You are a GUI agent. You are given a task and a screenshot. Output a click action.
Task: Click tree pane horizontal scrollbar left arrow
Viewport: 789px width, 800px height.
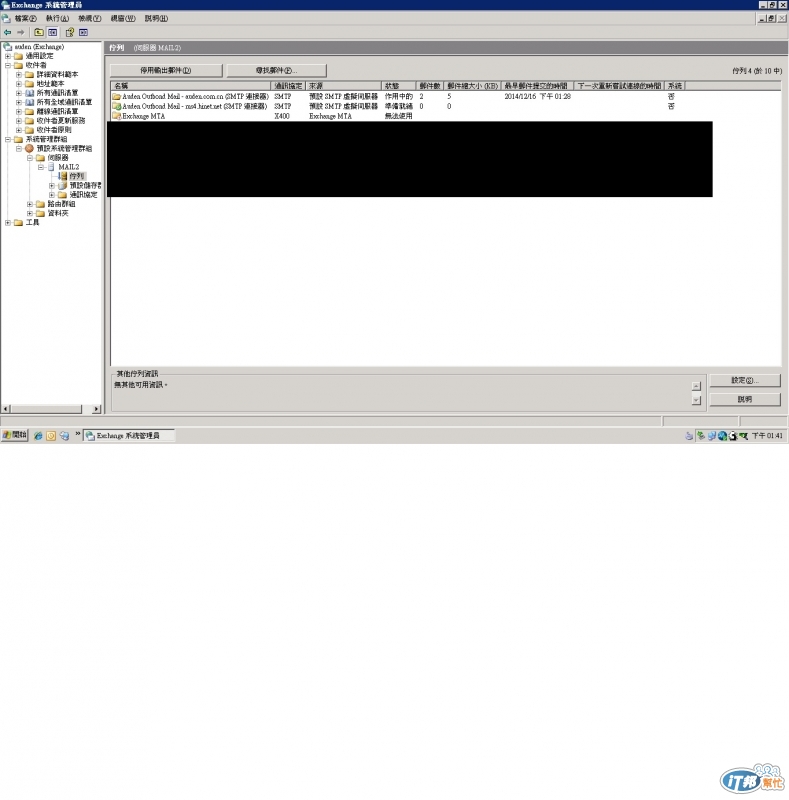point(6,409)
